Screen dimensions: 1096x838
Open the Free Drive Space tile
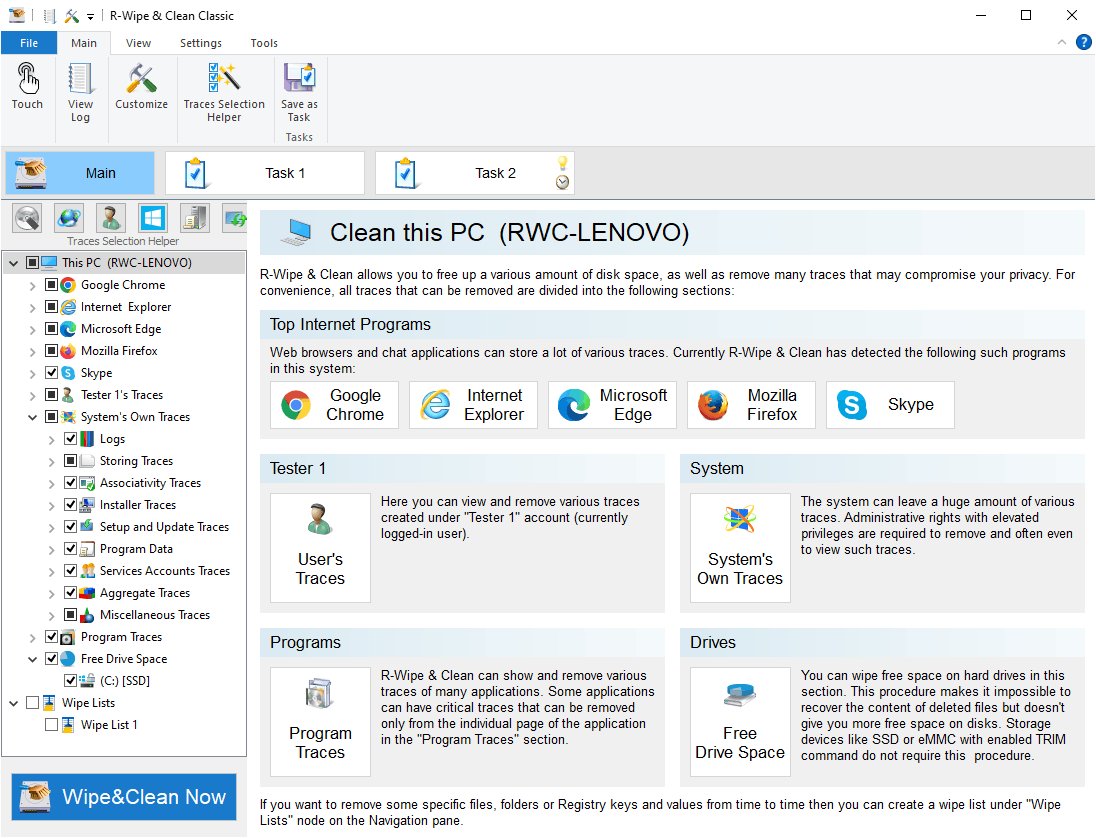coord(740,722)
